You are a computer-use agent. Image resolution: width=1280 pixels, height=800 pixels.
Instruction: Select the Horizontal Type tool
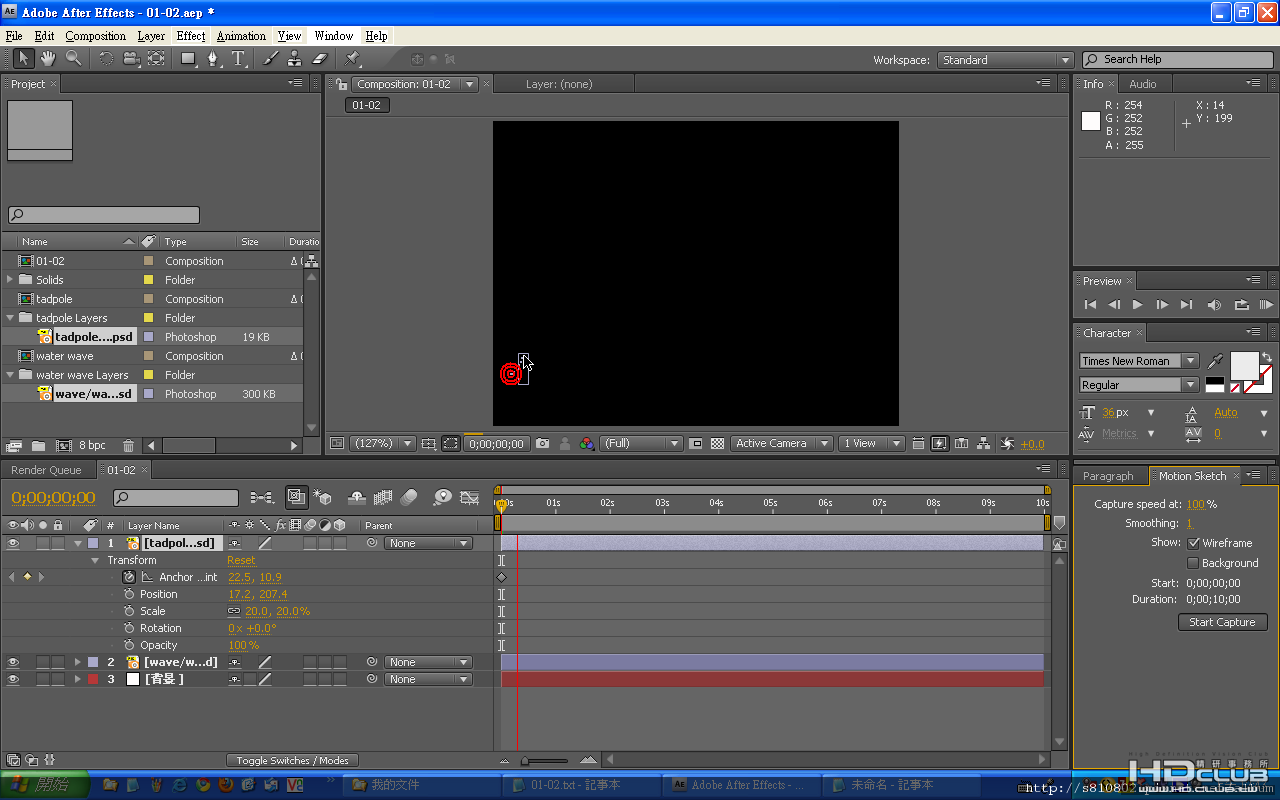[239, 59]
